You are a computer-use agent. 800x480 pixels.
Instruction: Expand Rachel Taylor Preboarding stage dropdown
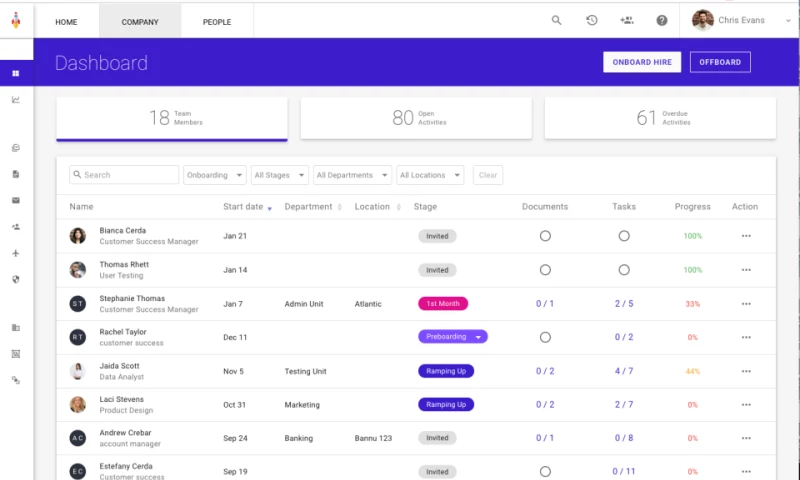[478, 337]
